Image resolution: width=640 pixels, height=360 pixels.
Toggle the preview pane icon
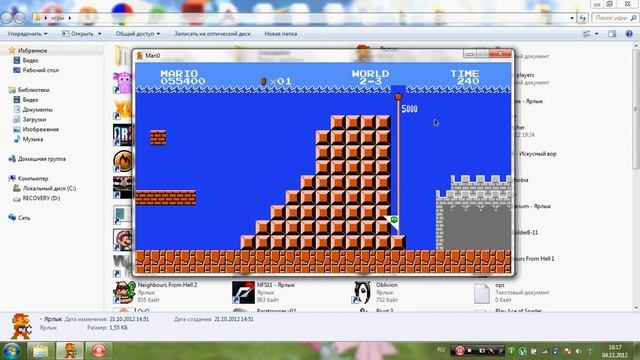pos(612,34)
